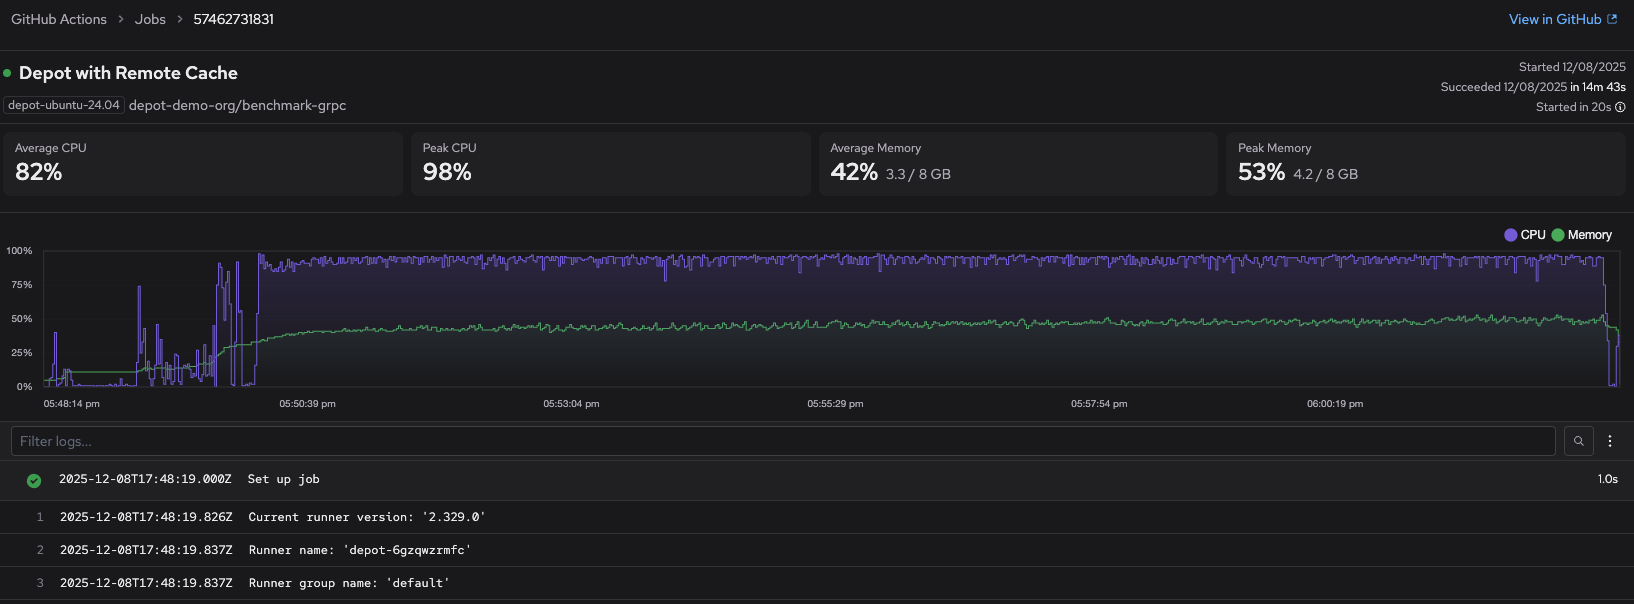Screen dimensions: 1634x604
Task: Select job ID 57462731831 in breadcrumb
Action: (x=233, y=19)
